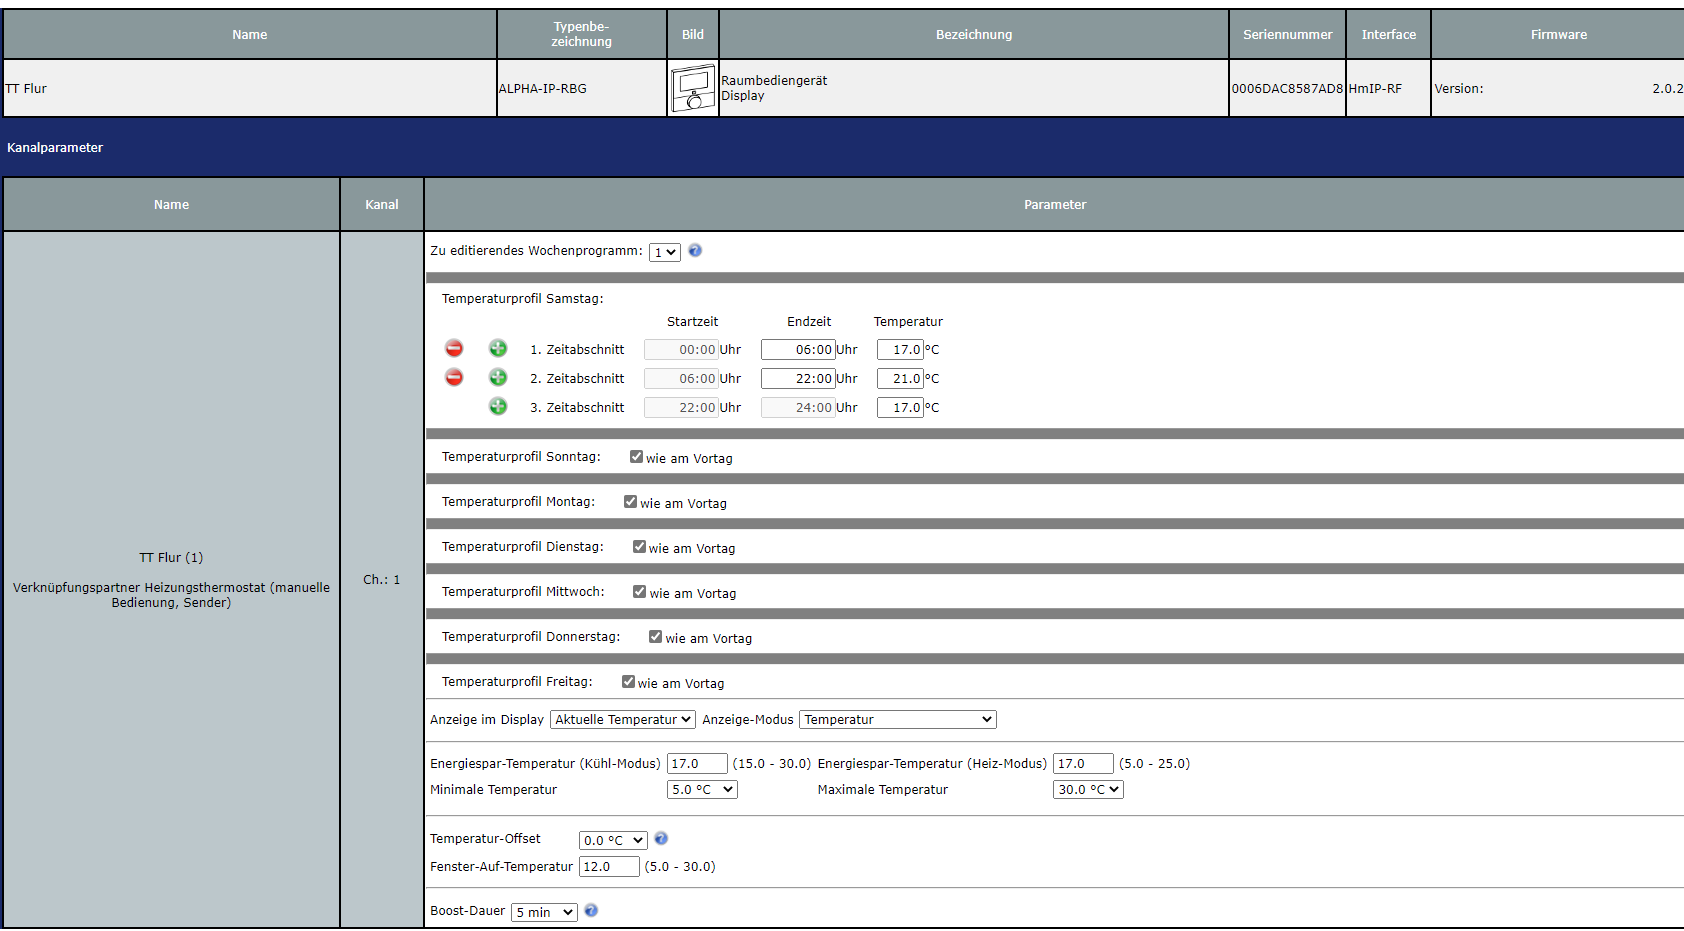Click channel name 'TT Flur (1)'
This screenshot has width=1684, height=931.
click(x=171, y=557)
